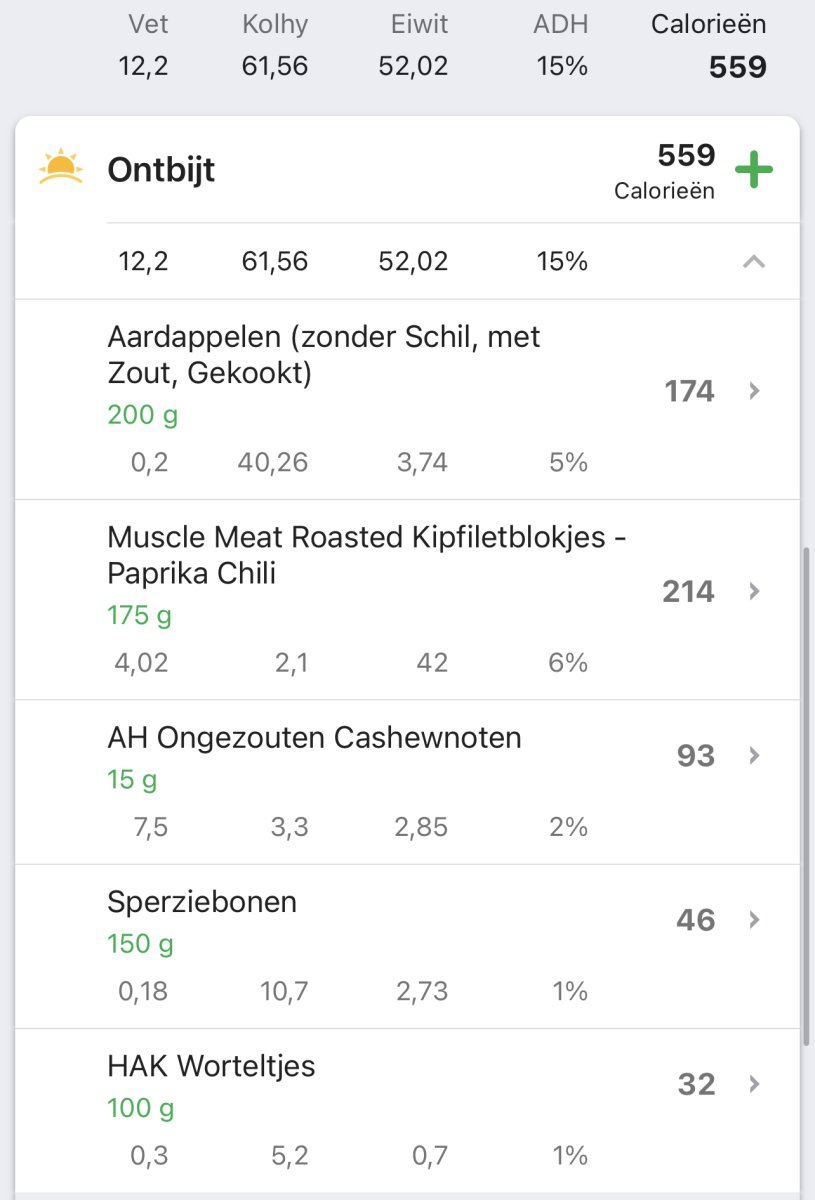Tap the Ontbijt meal heading
Screen dimensions: 815x1200
(161, 170)
